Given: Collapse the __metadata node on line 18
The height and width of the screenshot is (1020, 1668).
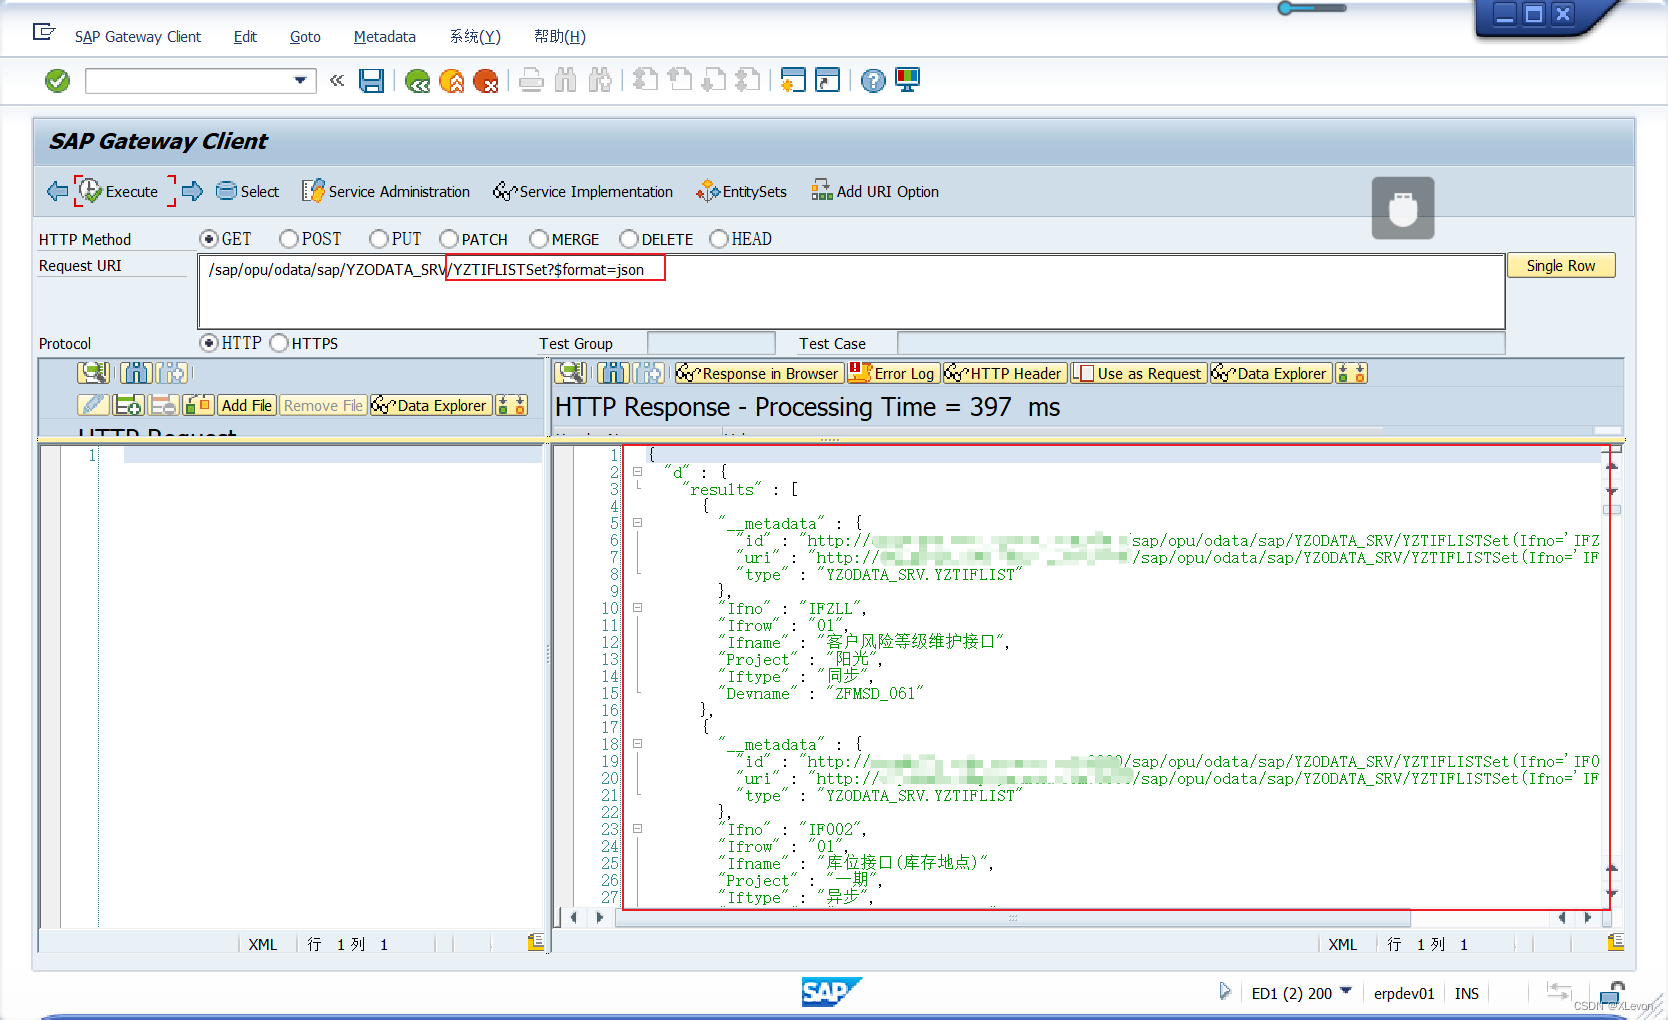Looking at the screenshot, I should tap(637, 744).
